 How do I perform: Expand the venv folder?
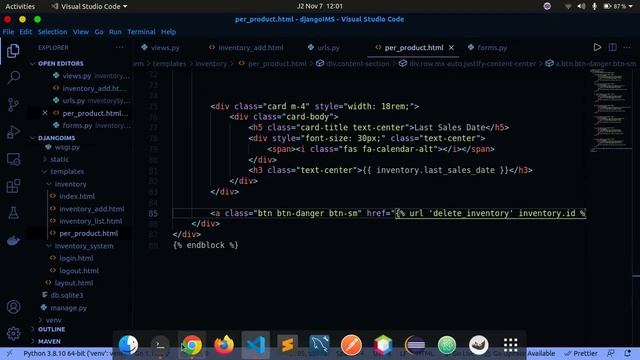coord(53,320)
